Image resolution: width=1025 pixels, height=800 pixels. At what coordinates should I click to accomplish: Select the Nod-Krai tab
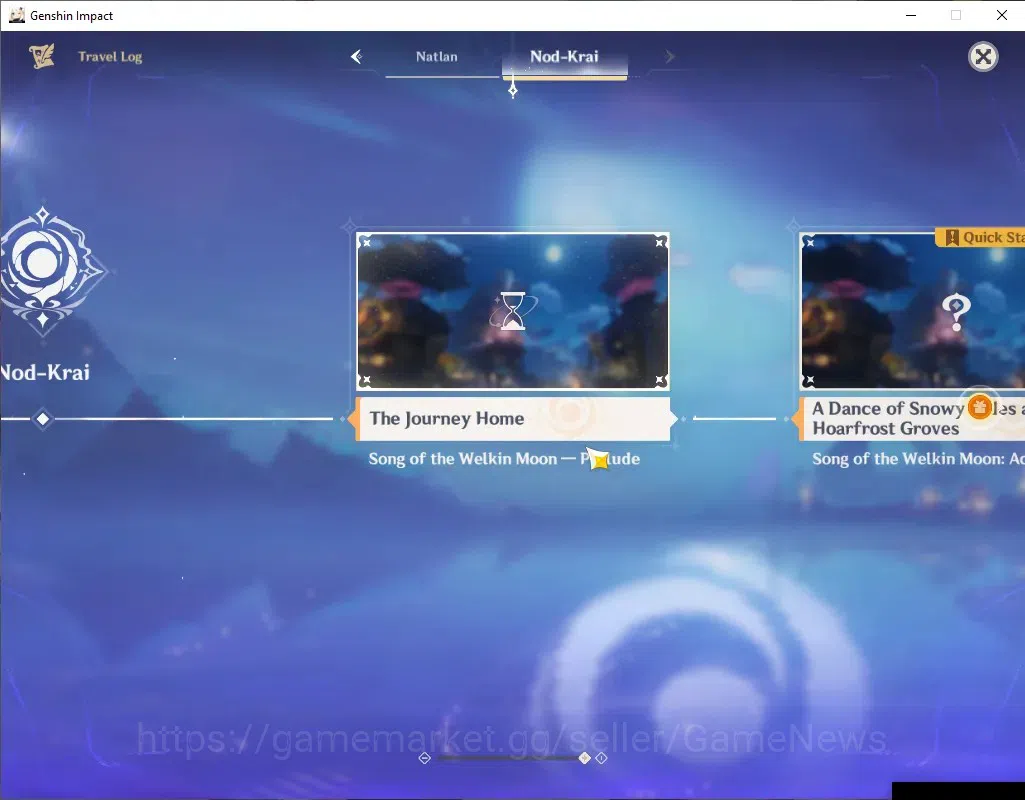(x=564, y=57)
